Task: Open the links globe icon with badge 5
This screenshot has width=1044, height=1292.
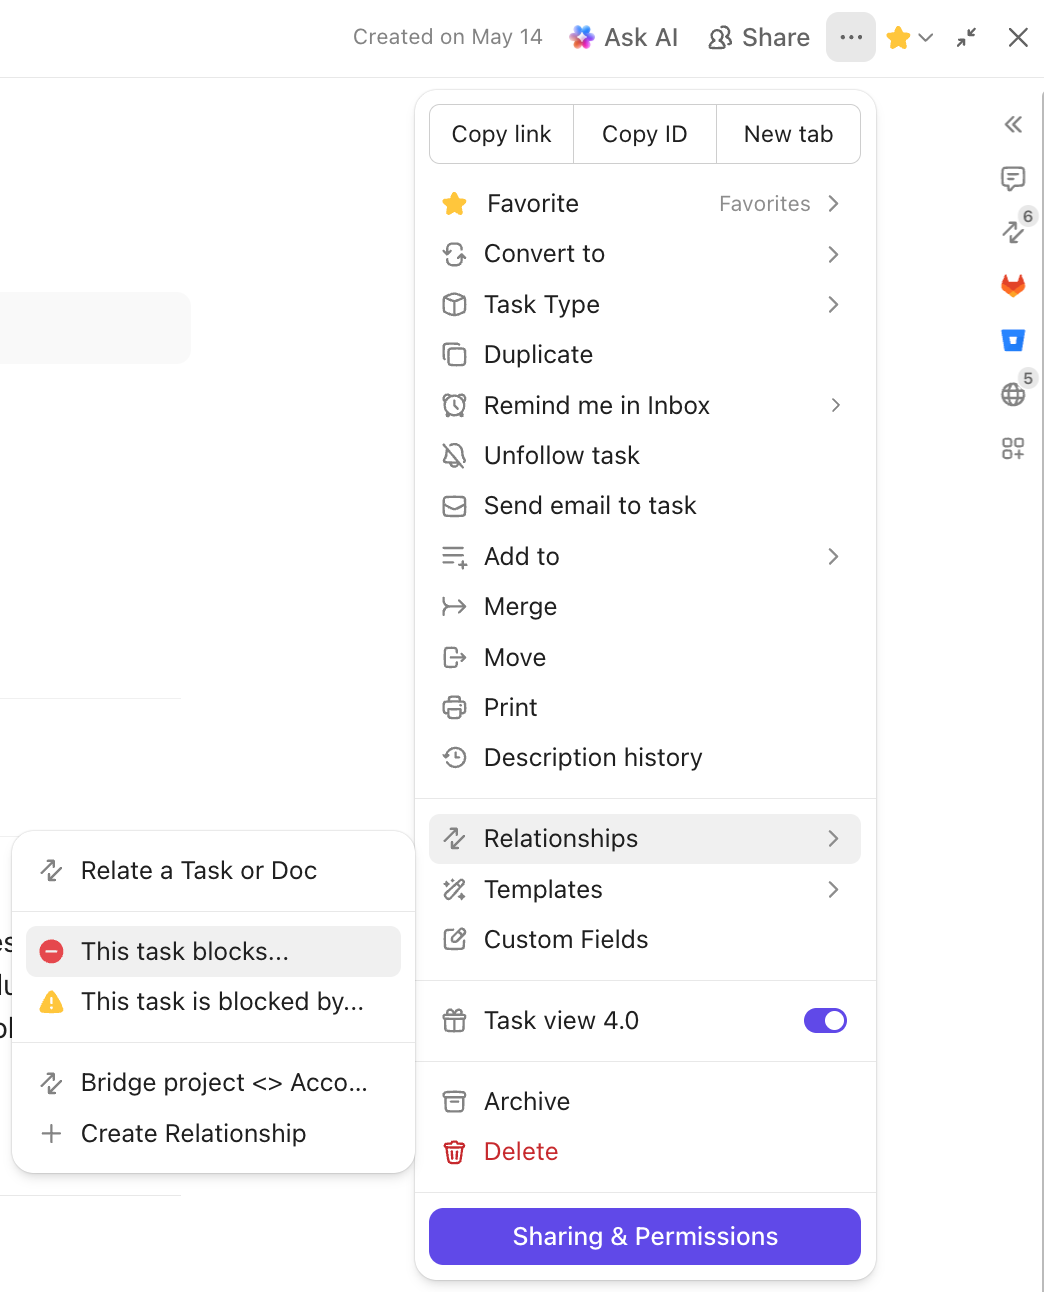Action: pyautogui.click(x=1013, y=393)
